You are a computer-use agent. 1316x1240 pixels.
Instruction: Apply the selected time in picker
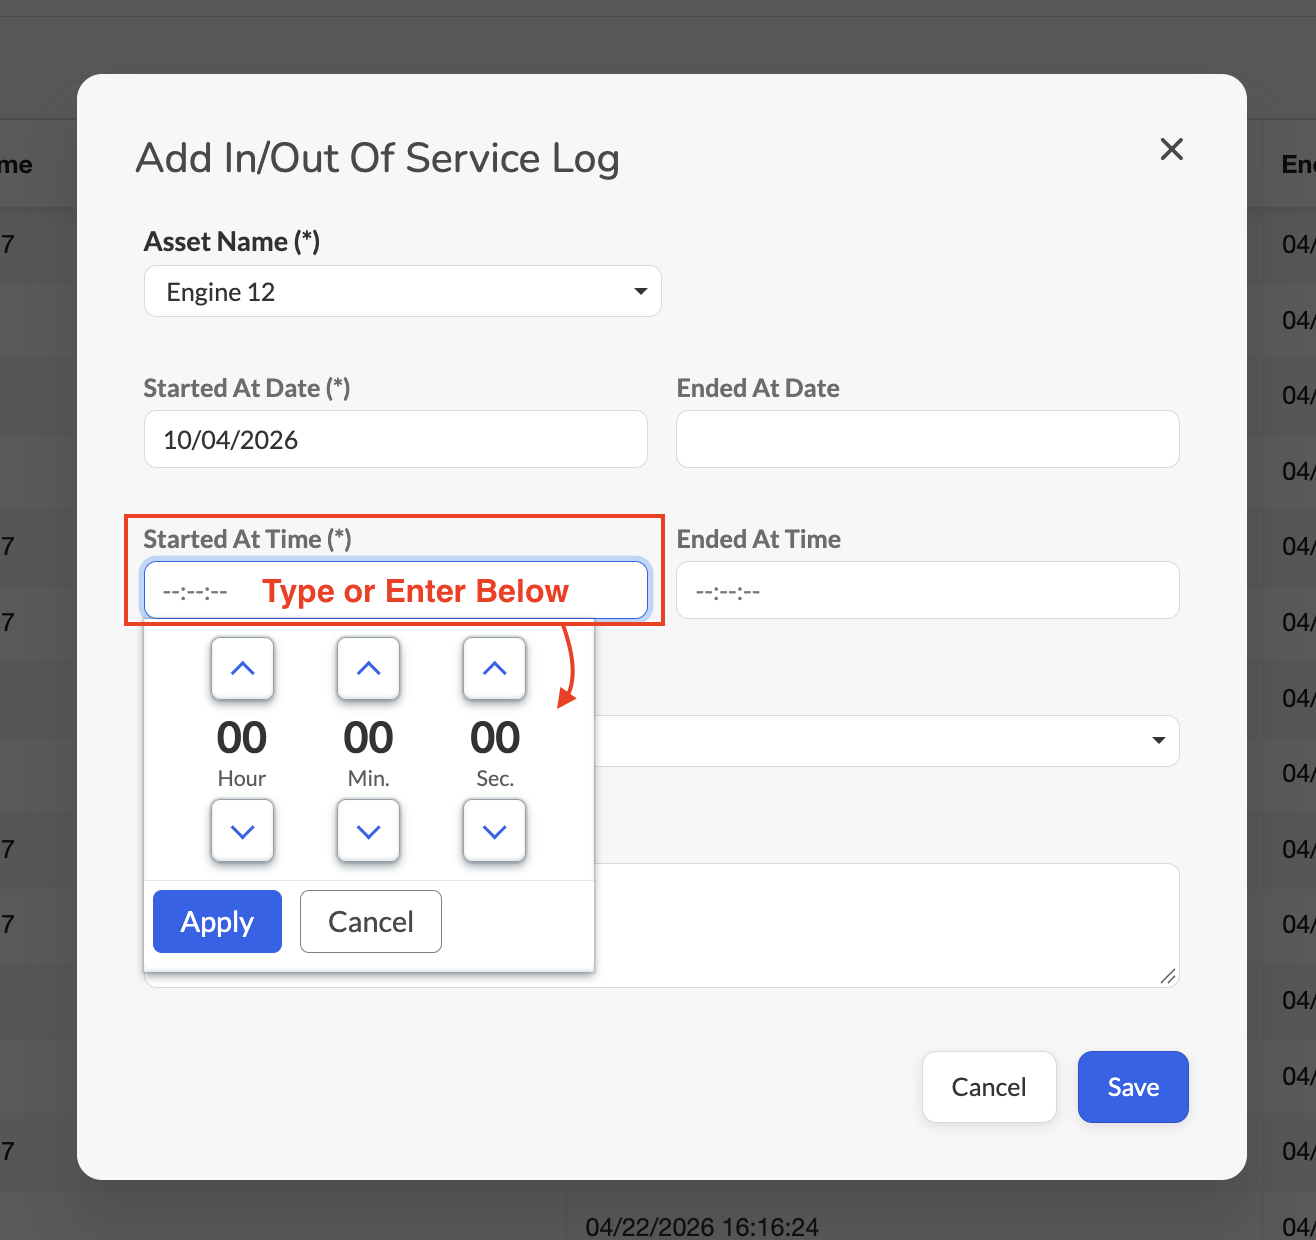coord(217,921)
